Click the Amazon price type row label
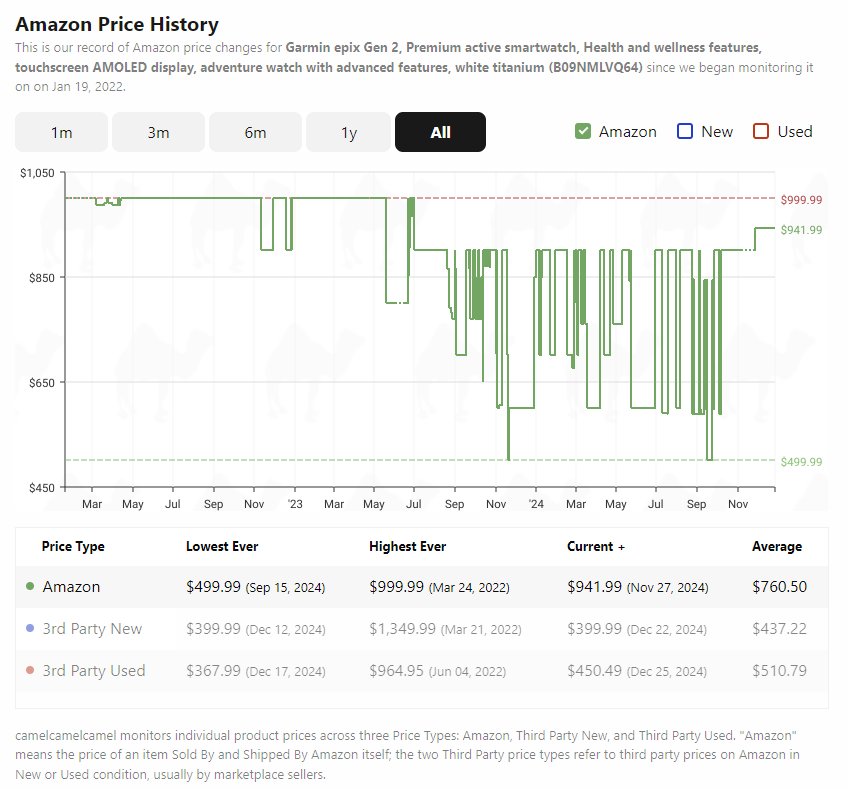 [71, 587]
